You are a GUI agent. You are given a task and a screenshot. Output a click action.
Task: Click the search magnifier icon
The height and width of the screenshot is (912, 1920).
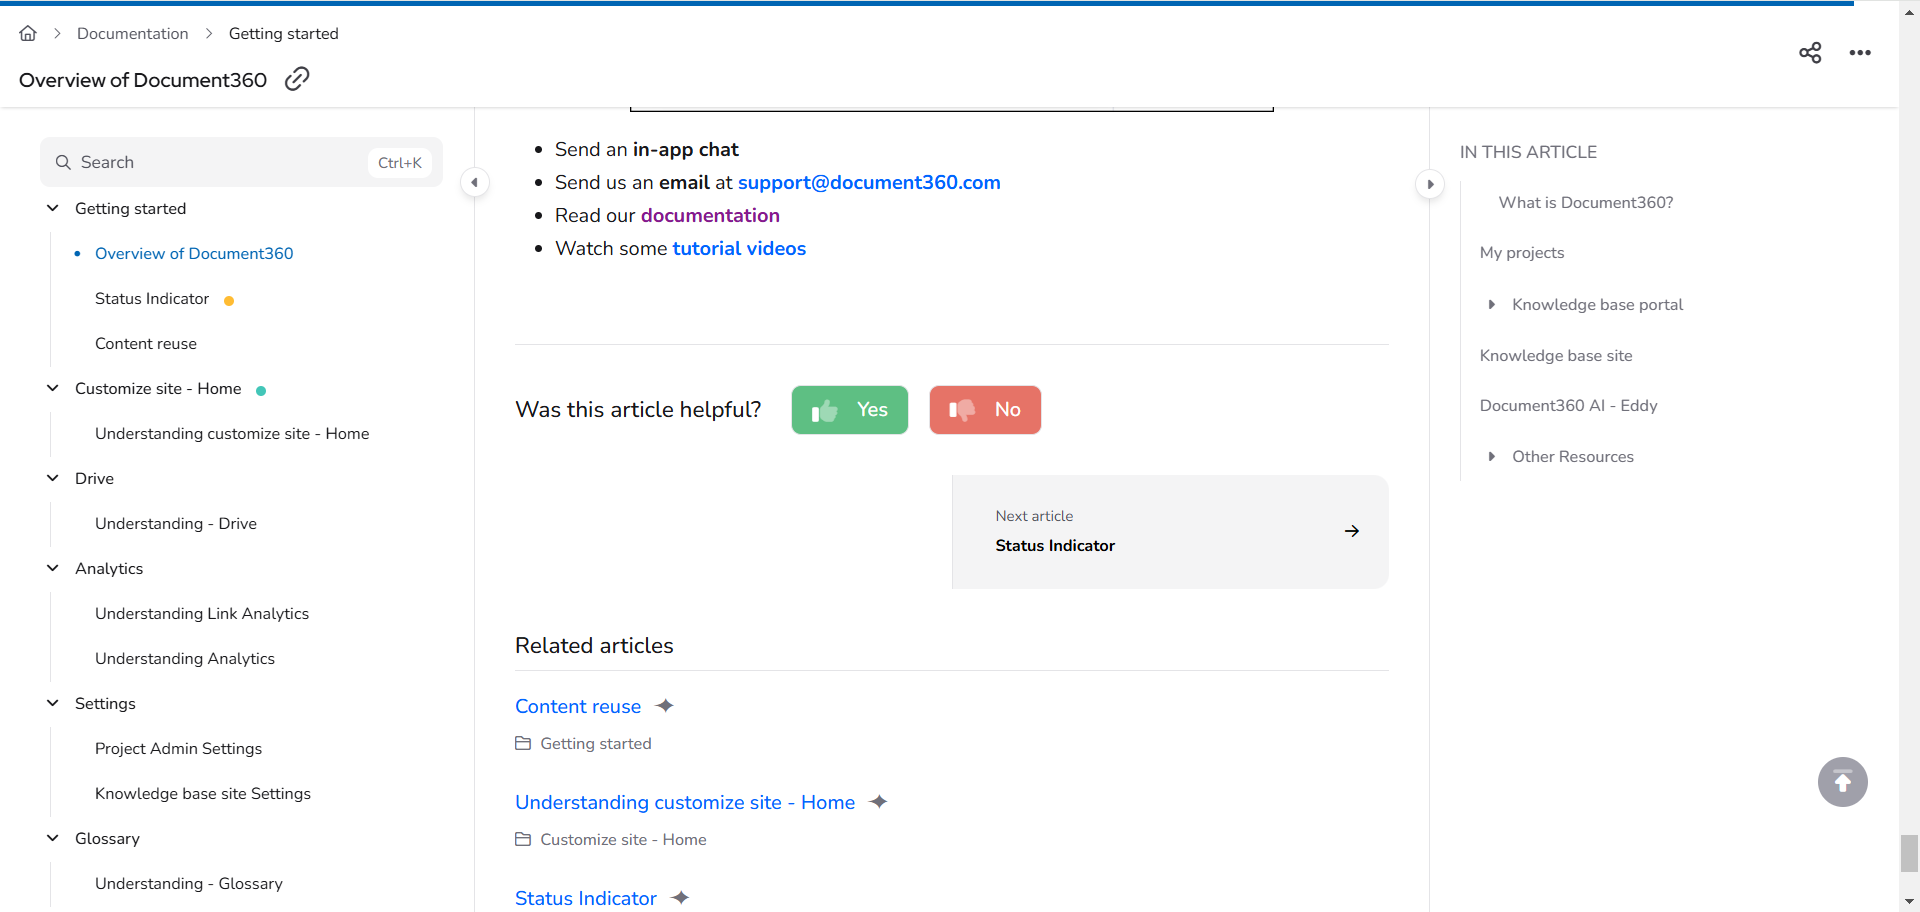click(63, 162)
